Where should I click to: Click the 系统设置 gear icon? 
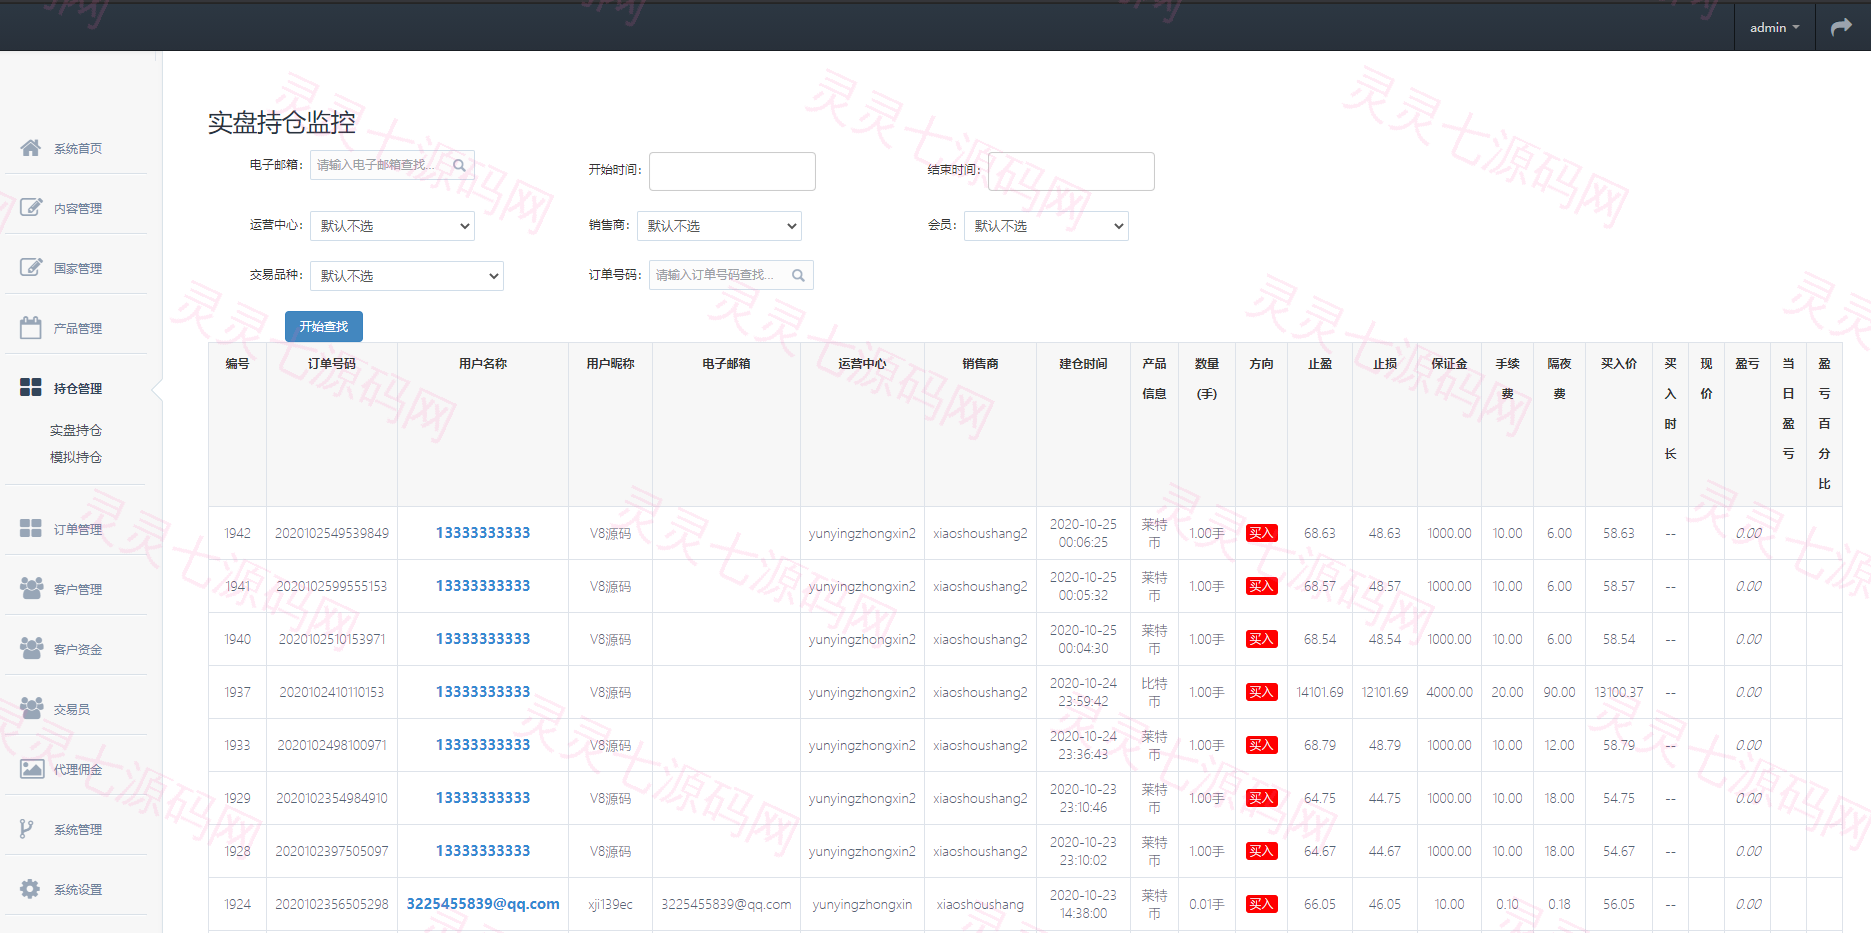click(31, 888)
